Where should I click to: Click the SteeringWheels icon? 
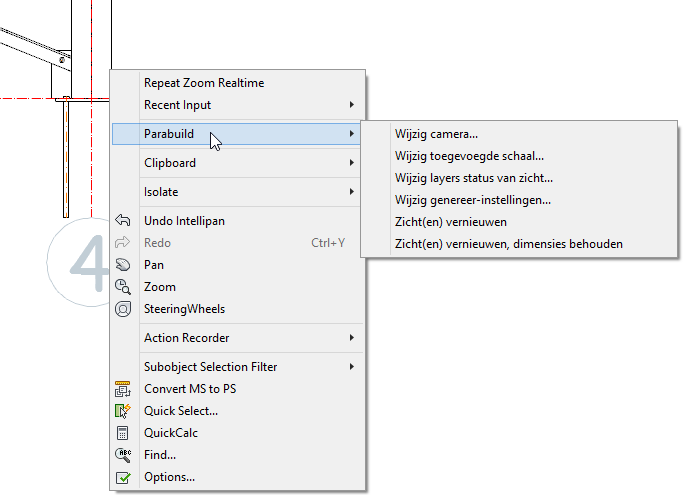tap(123, 309)
